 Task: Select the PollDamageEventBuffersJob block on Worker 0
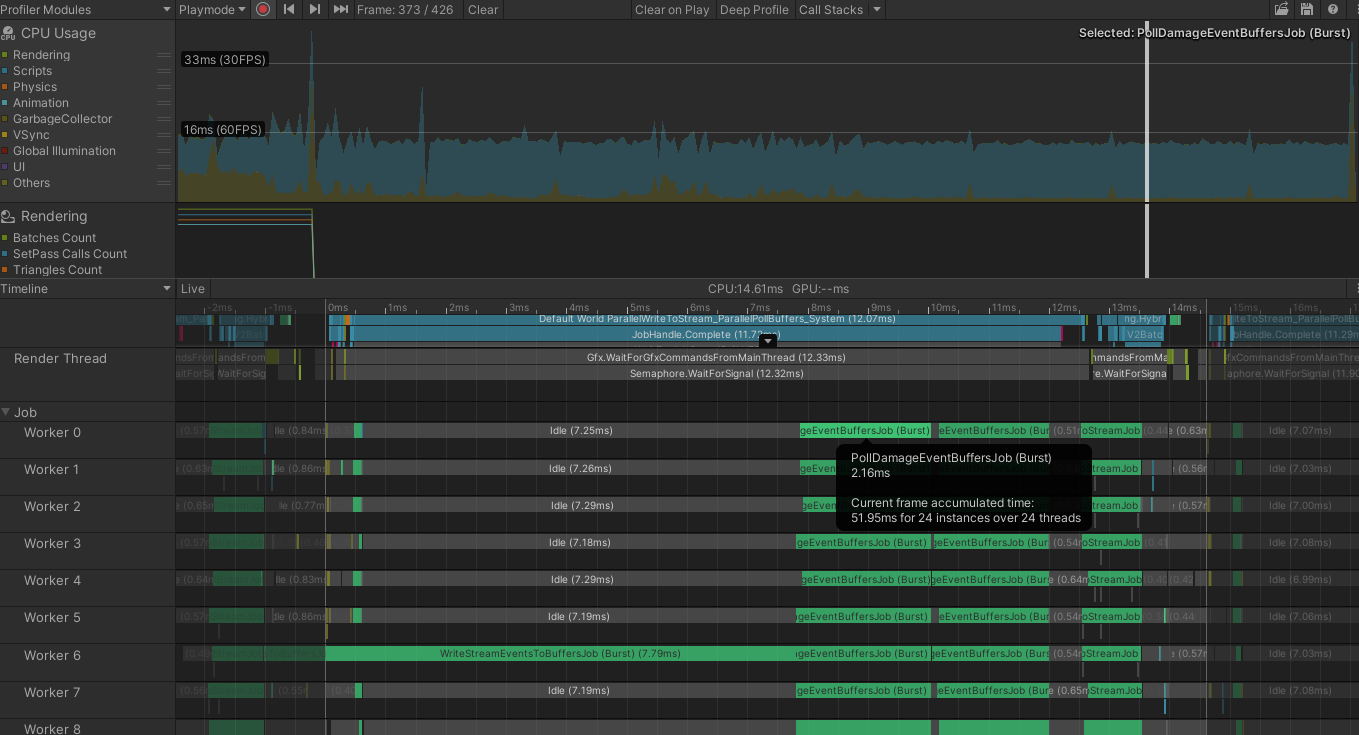[863, 430]
